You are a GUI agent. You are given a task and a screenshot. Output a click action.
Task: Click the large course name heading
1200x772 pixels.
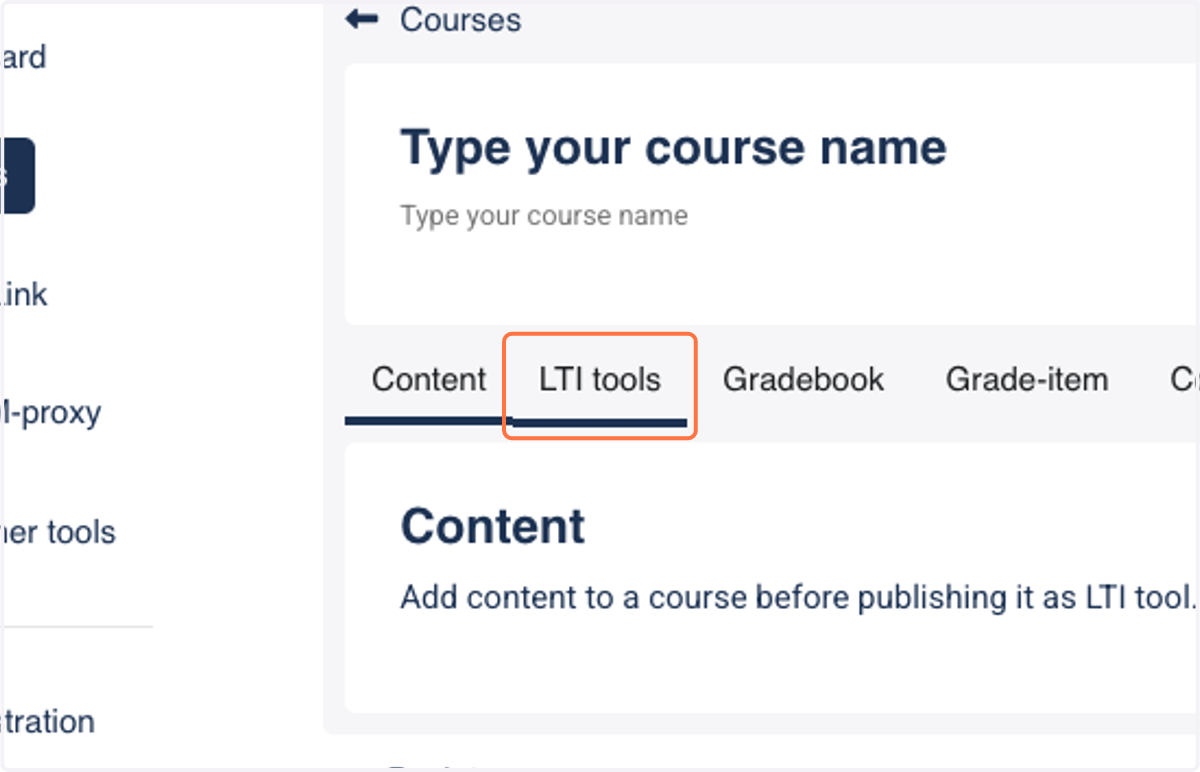673,148
